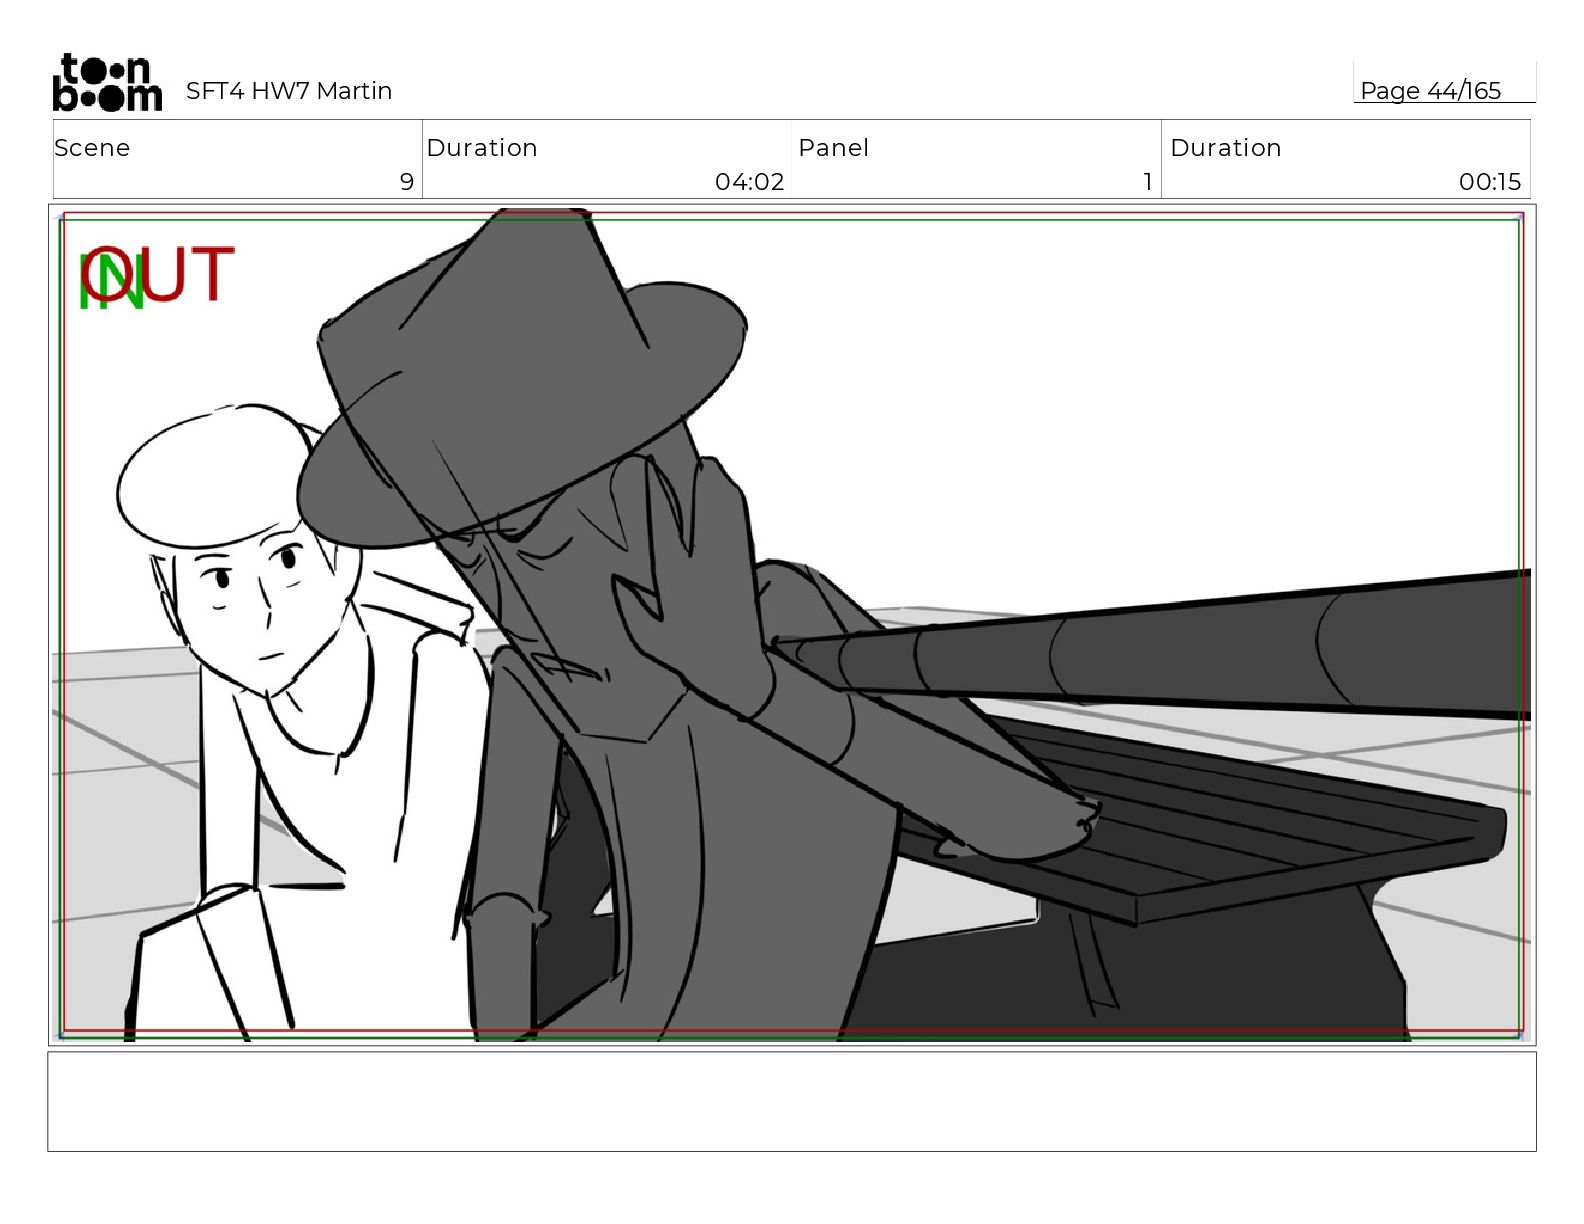The image size is (1584, 1224).
Task: Click the Toon Boom logo
Action: (x=107, y=82)
